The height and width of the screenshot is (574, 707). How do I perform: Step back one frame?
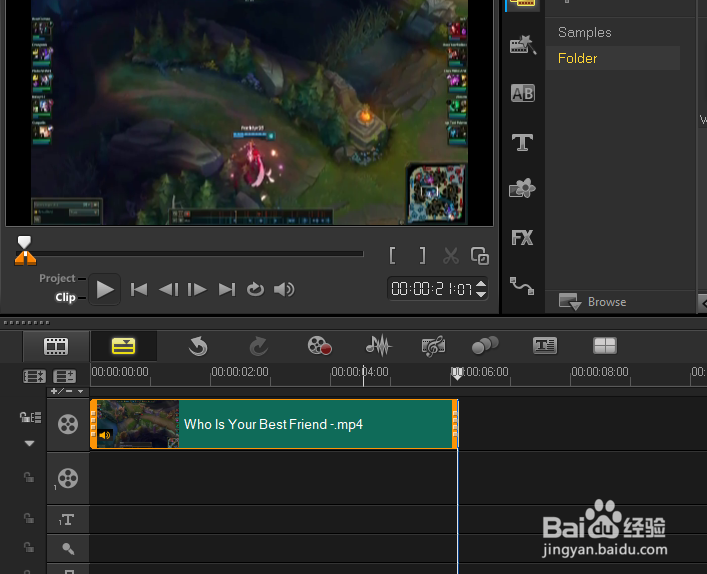click(x=169, y=289)
